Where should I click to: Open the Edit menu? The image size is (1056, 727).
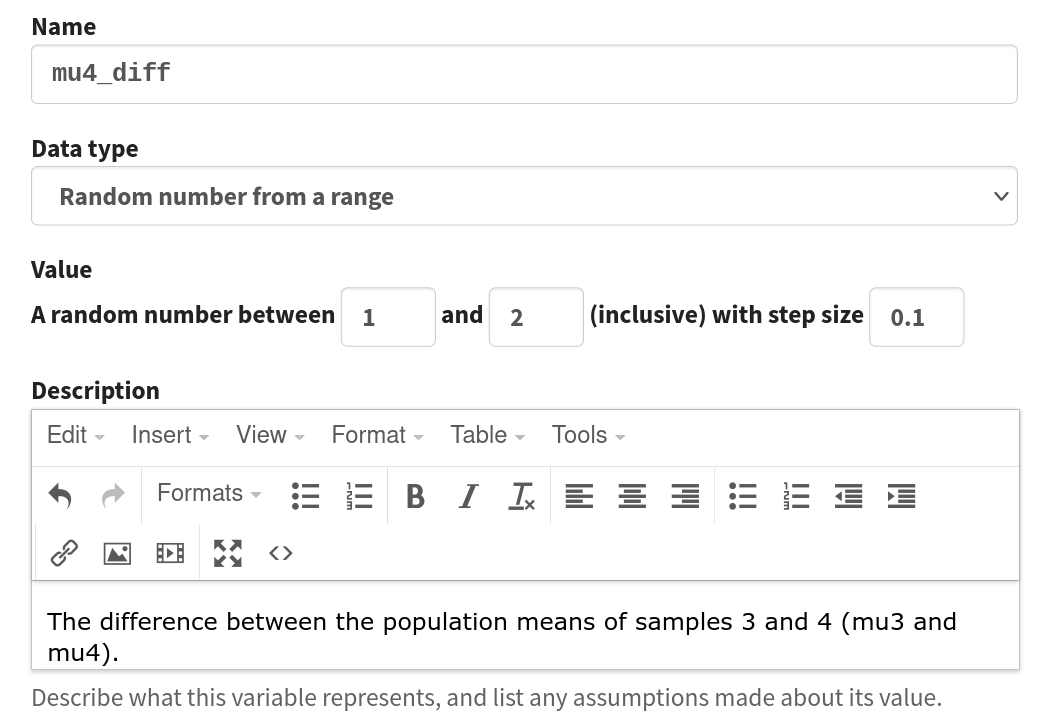[75, 435]
